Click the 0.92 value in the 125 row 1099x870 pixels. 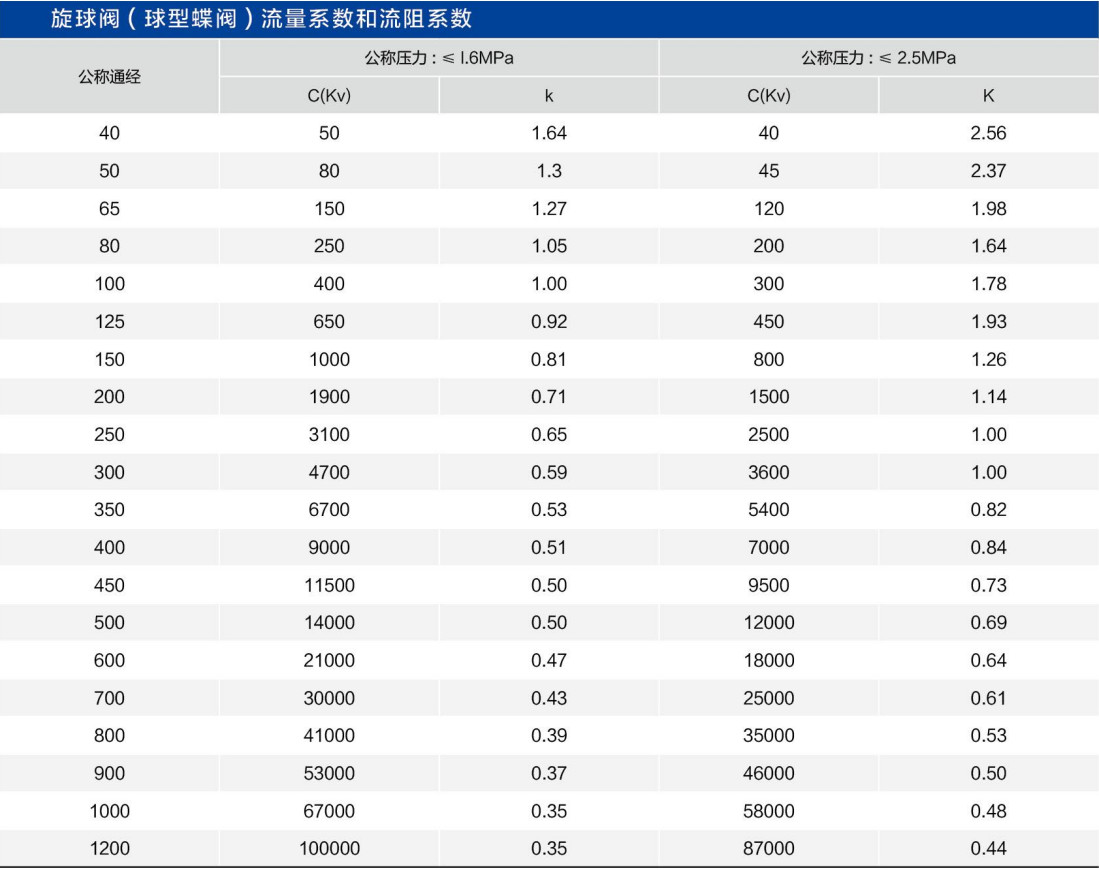pos(549,322)
